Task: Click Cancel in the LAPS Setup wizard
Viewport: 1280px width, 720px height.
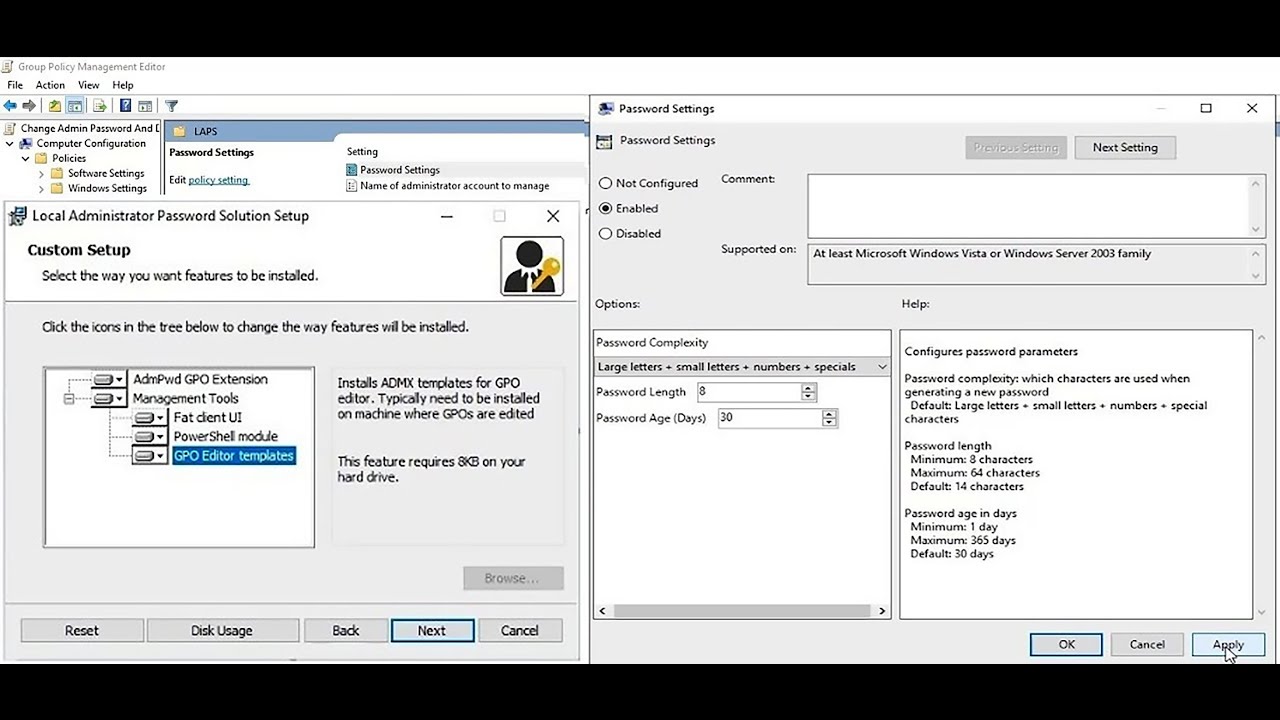Action: [x=520, y=631]
